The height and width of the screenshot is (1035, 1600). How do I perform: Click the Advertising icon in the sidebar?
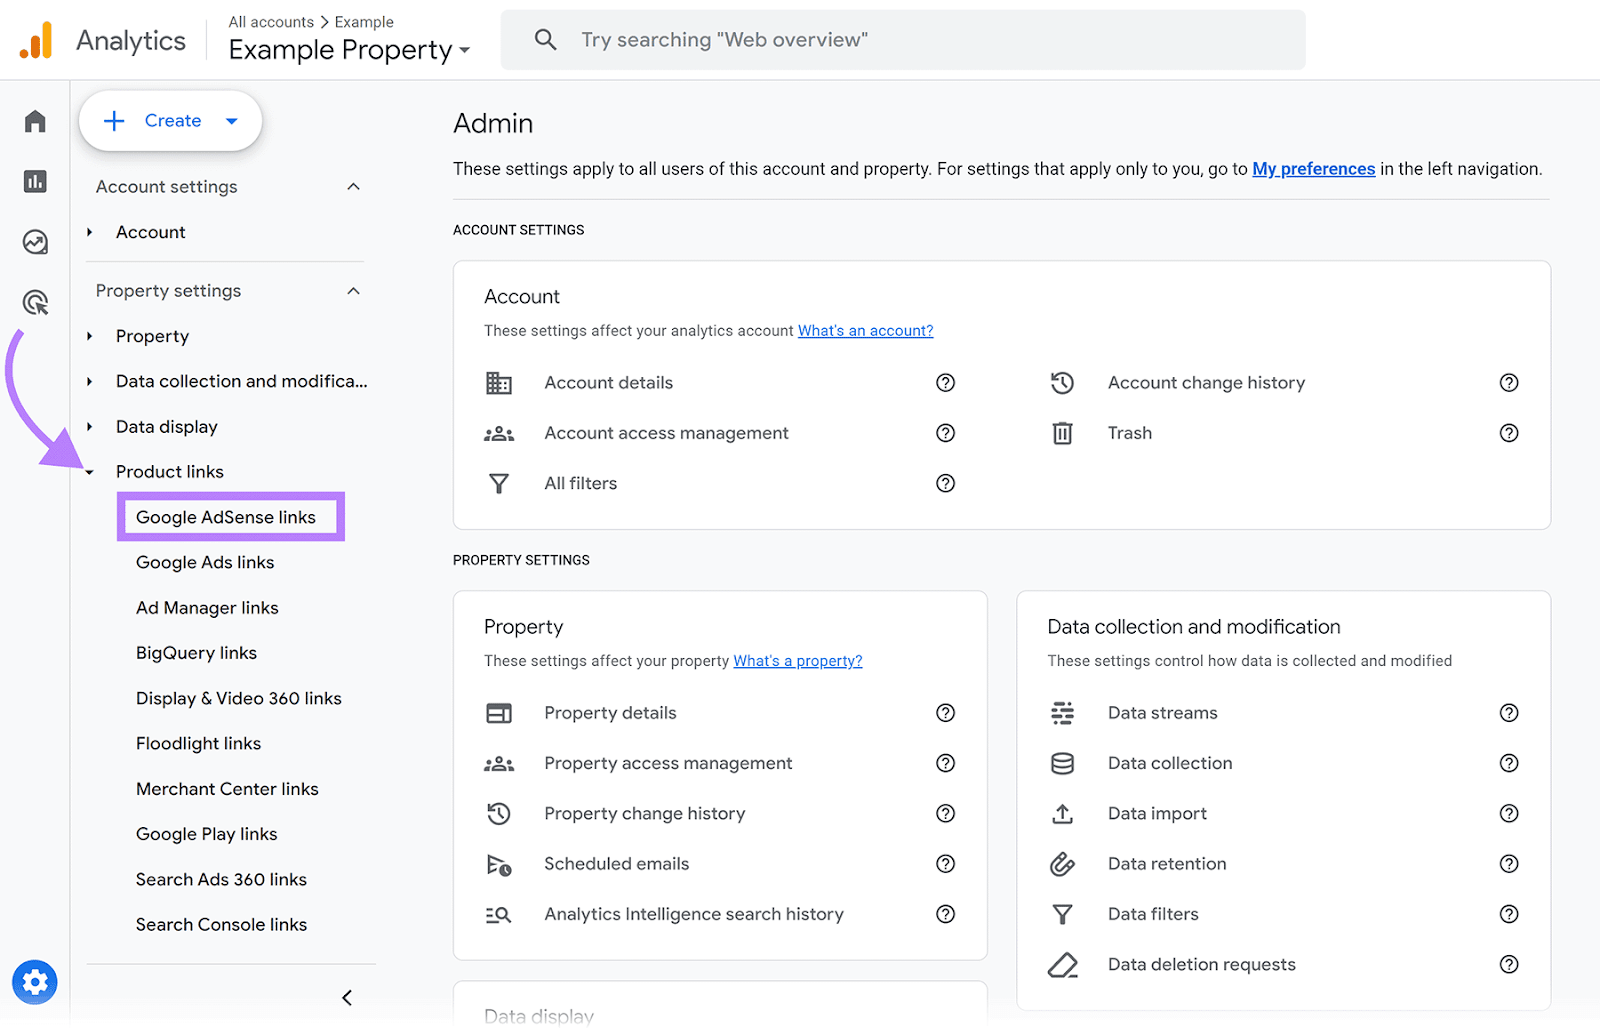[35, 302]
